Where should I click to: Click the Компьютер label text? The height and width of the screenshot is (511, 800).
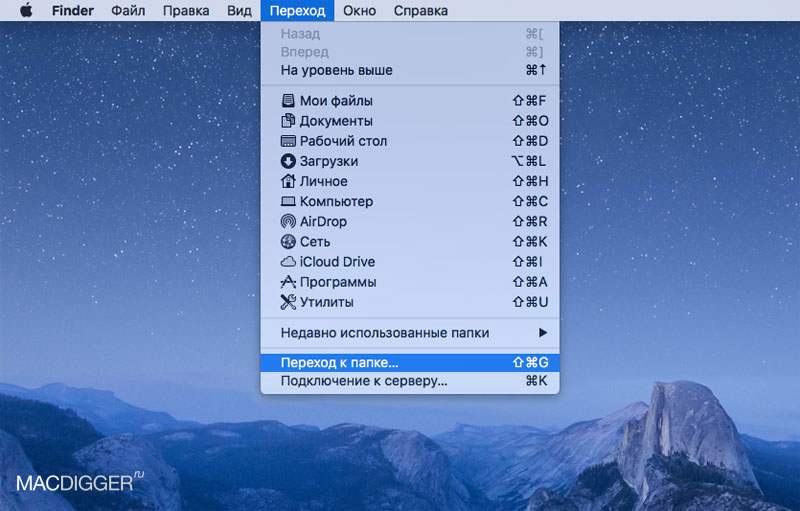pyautogui.click(x=336, y=201)
